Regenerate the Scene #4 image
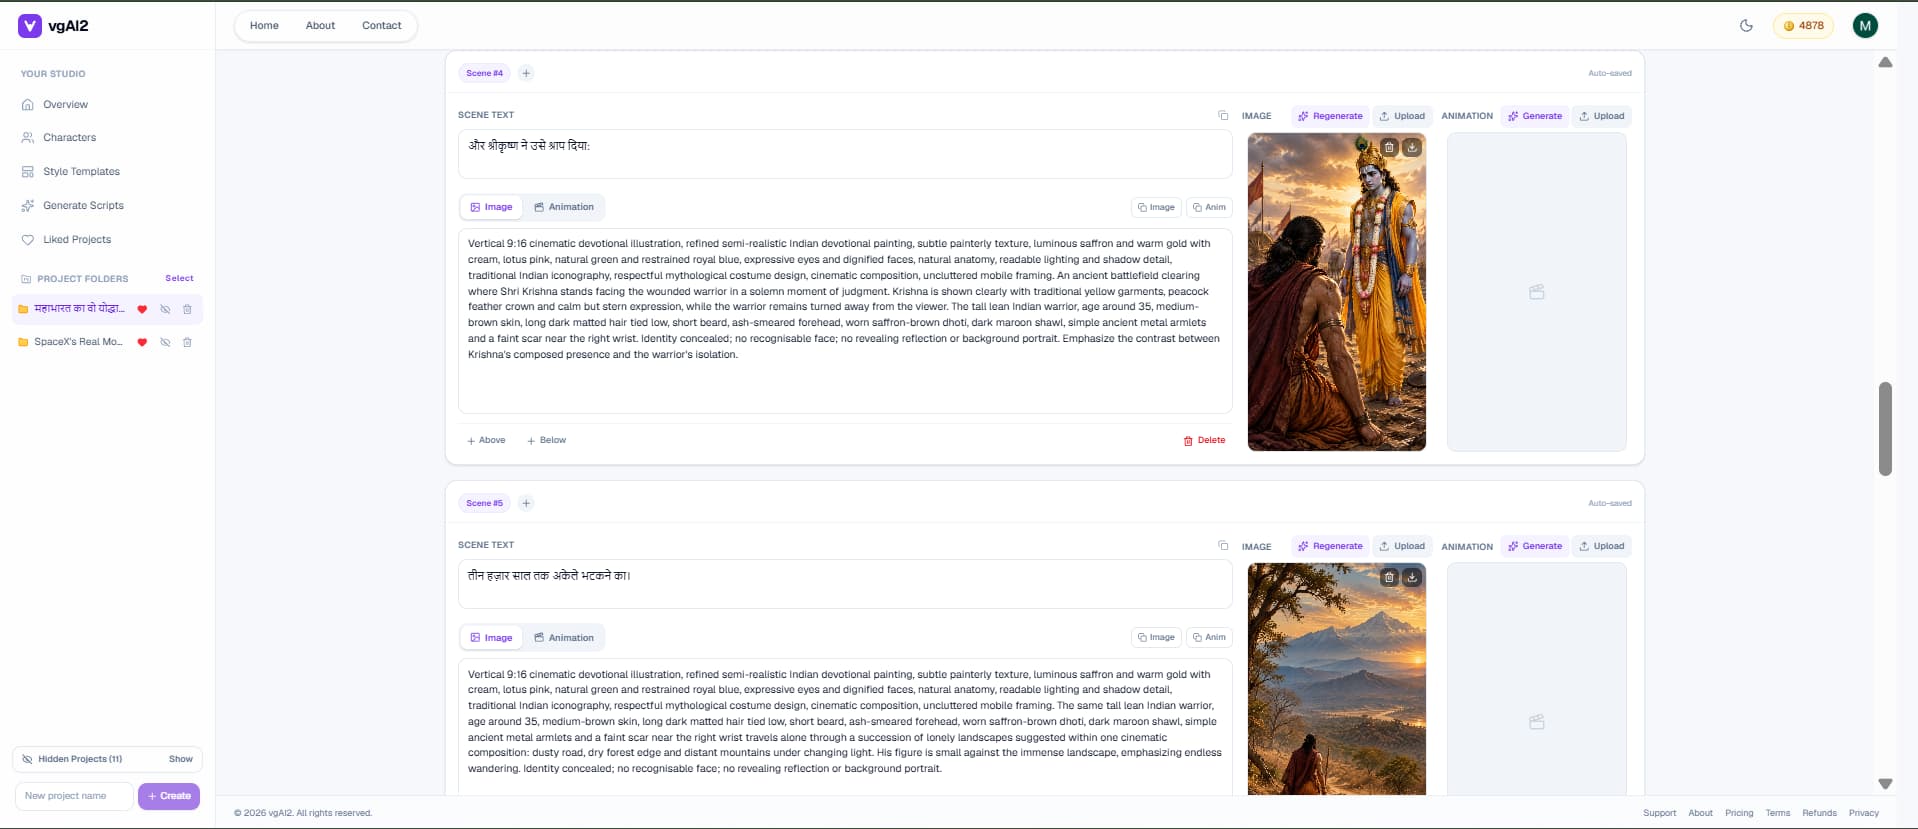This screenshot has height=829, width=1918. 1330,116
